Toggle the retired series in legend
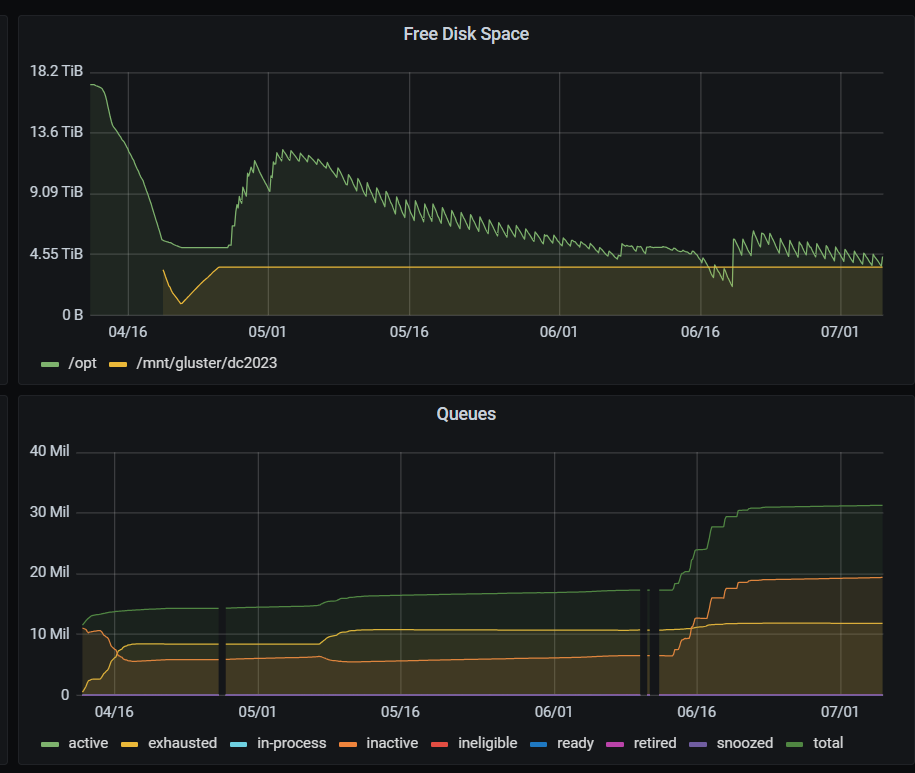 [x=655, y=743]
